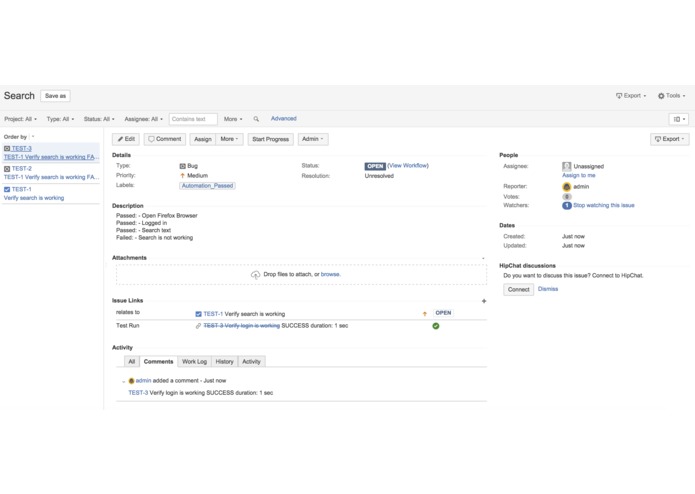Viewport: 695px width, 494px height.
Task: Click the Medium priority arrow icon
Action: click(x=182, y=176)
